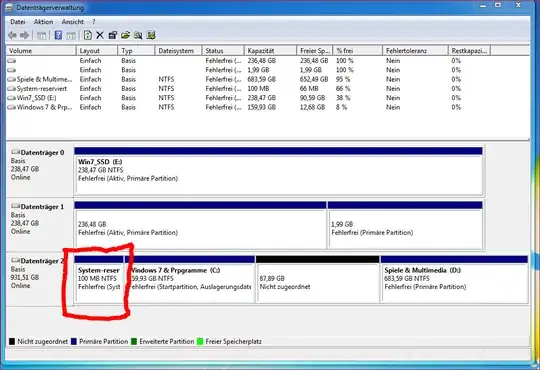Select the Spiele & Multime... volume icon
The height and width of the screenshot is (370, 540).
pos(12,80)
